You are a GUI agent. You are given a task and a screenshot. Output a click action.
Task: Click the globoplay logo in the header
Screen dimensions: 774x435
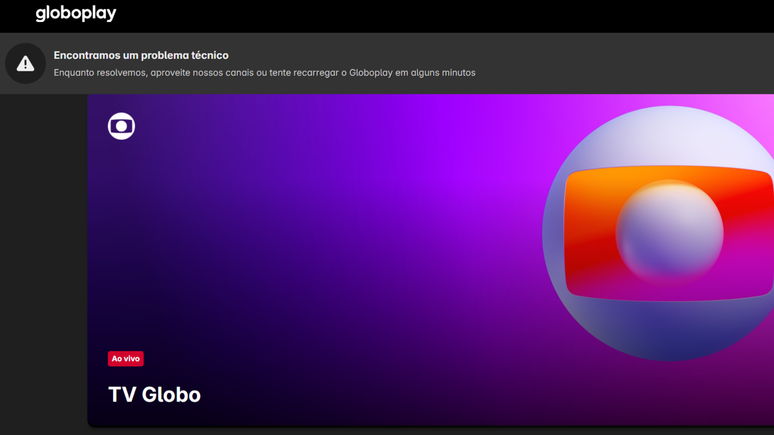(x=76, y=14)
